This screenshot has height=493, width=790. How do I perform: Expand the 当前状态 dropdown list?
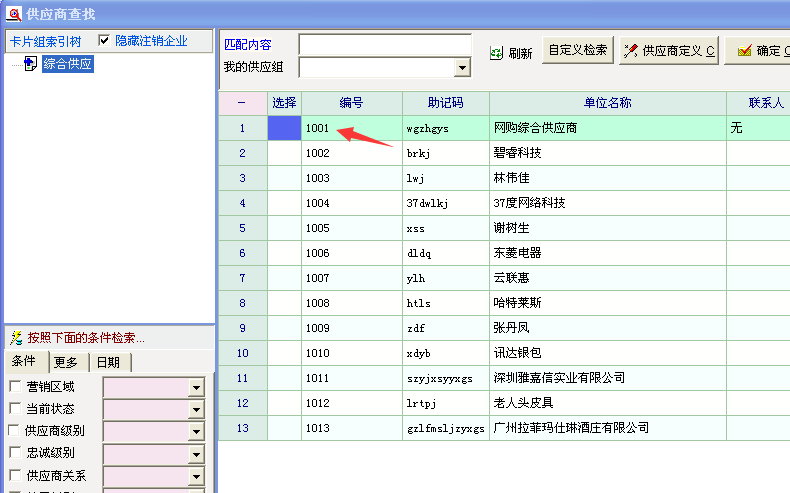point(196,409)
